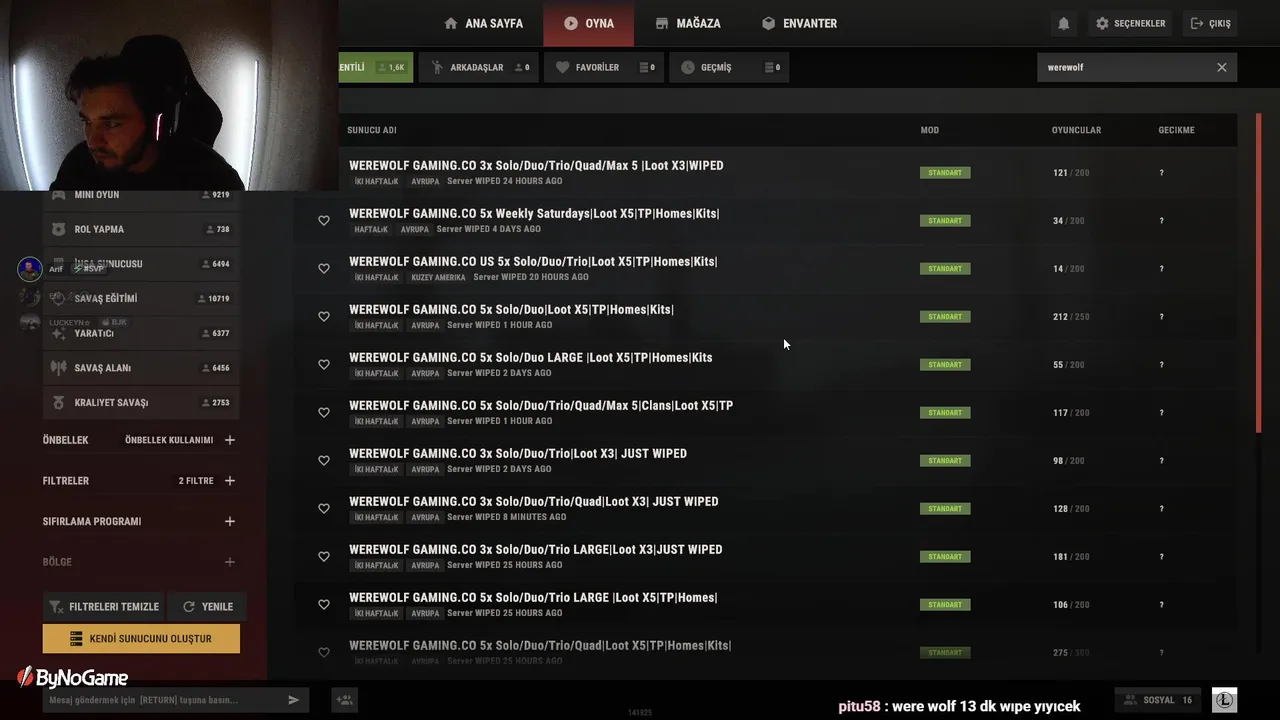1280x720 pixels.
Task: Click KENDİ SUNUCUNU OLUŞTUR button
Action: click(x=141, y=638)
